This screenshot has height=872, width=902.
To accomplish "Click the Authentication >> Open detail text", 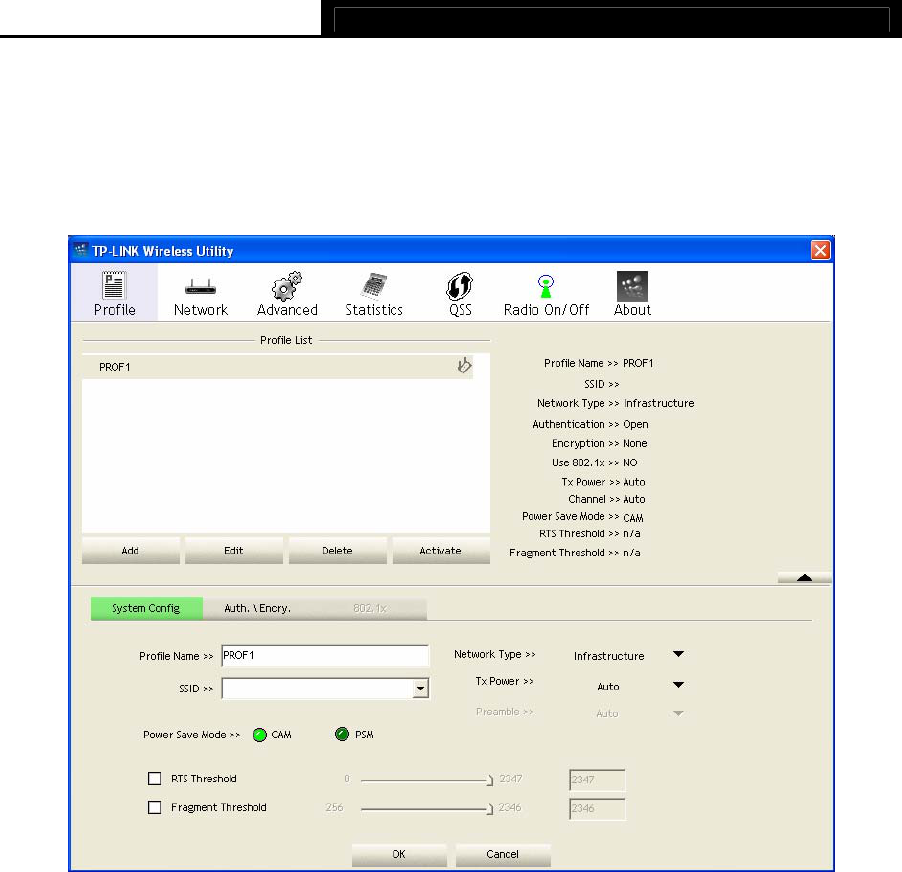I will tap(590, 424).
